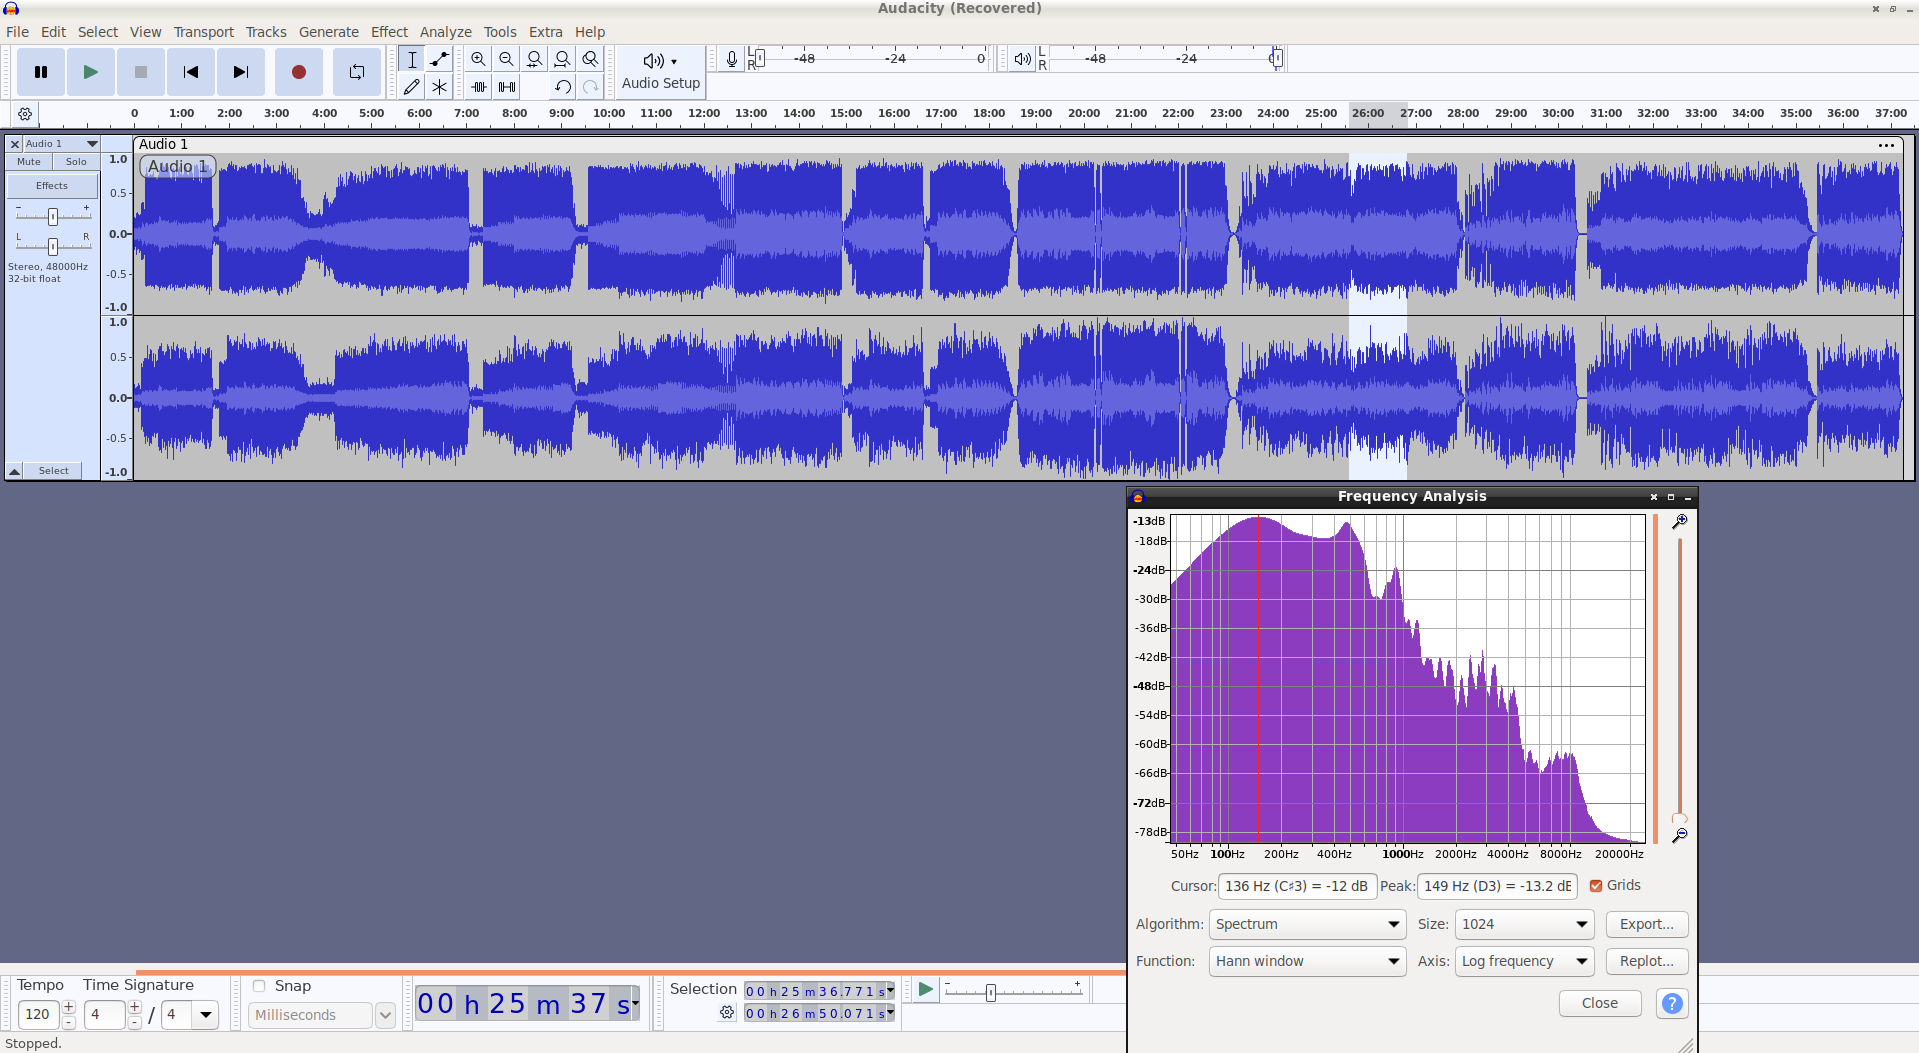Start playback with the green Play button

(91, 72)
